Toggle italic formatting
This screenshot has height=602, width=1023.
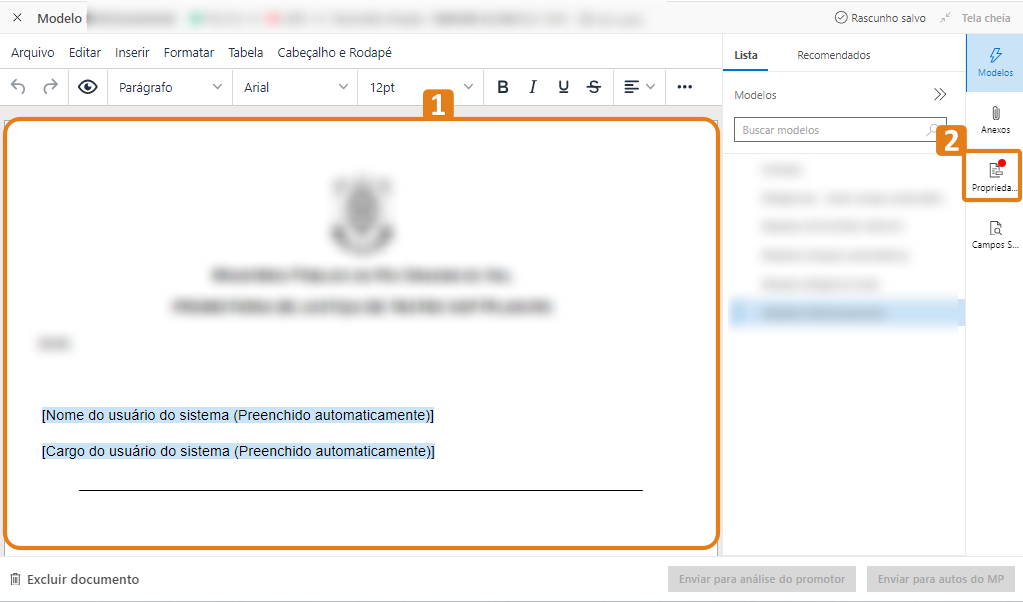pyautogui.click(x=533, y=87)
